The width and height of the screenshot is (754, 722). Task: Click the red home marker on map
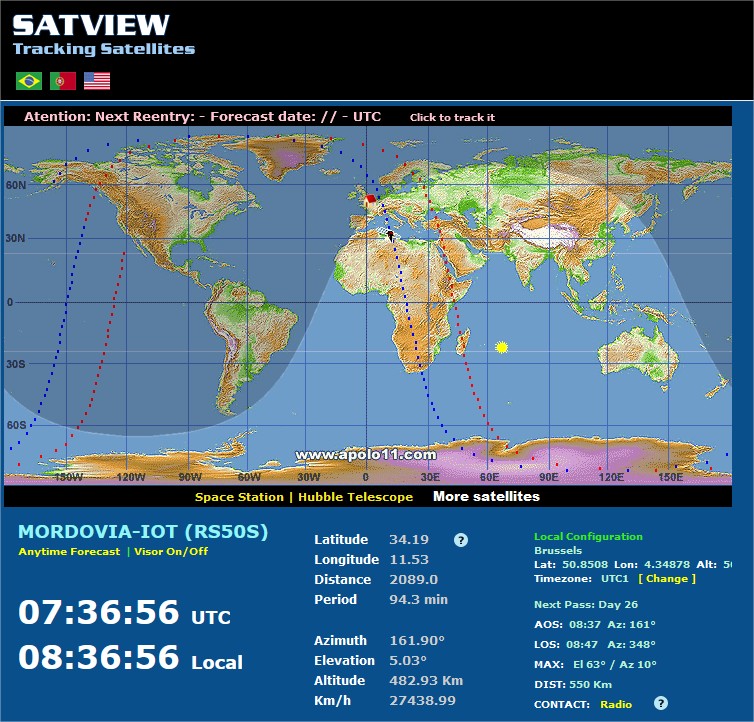click(370, 199)
